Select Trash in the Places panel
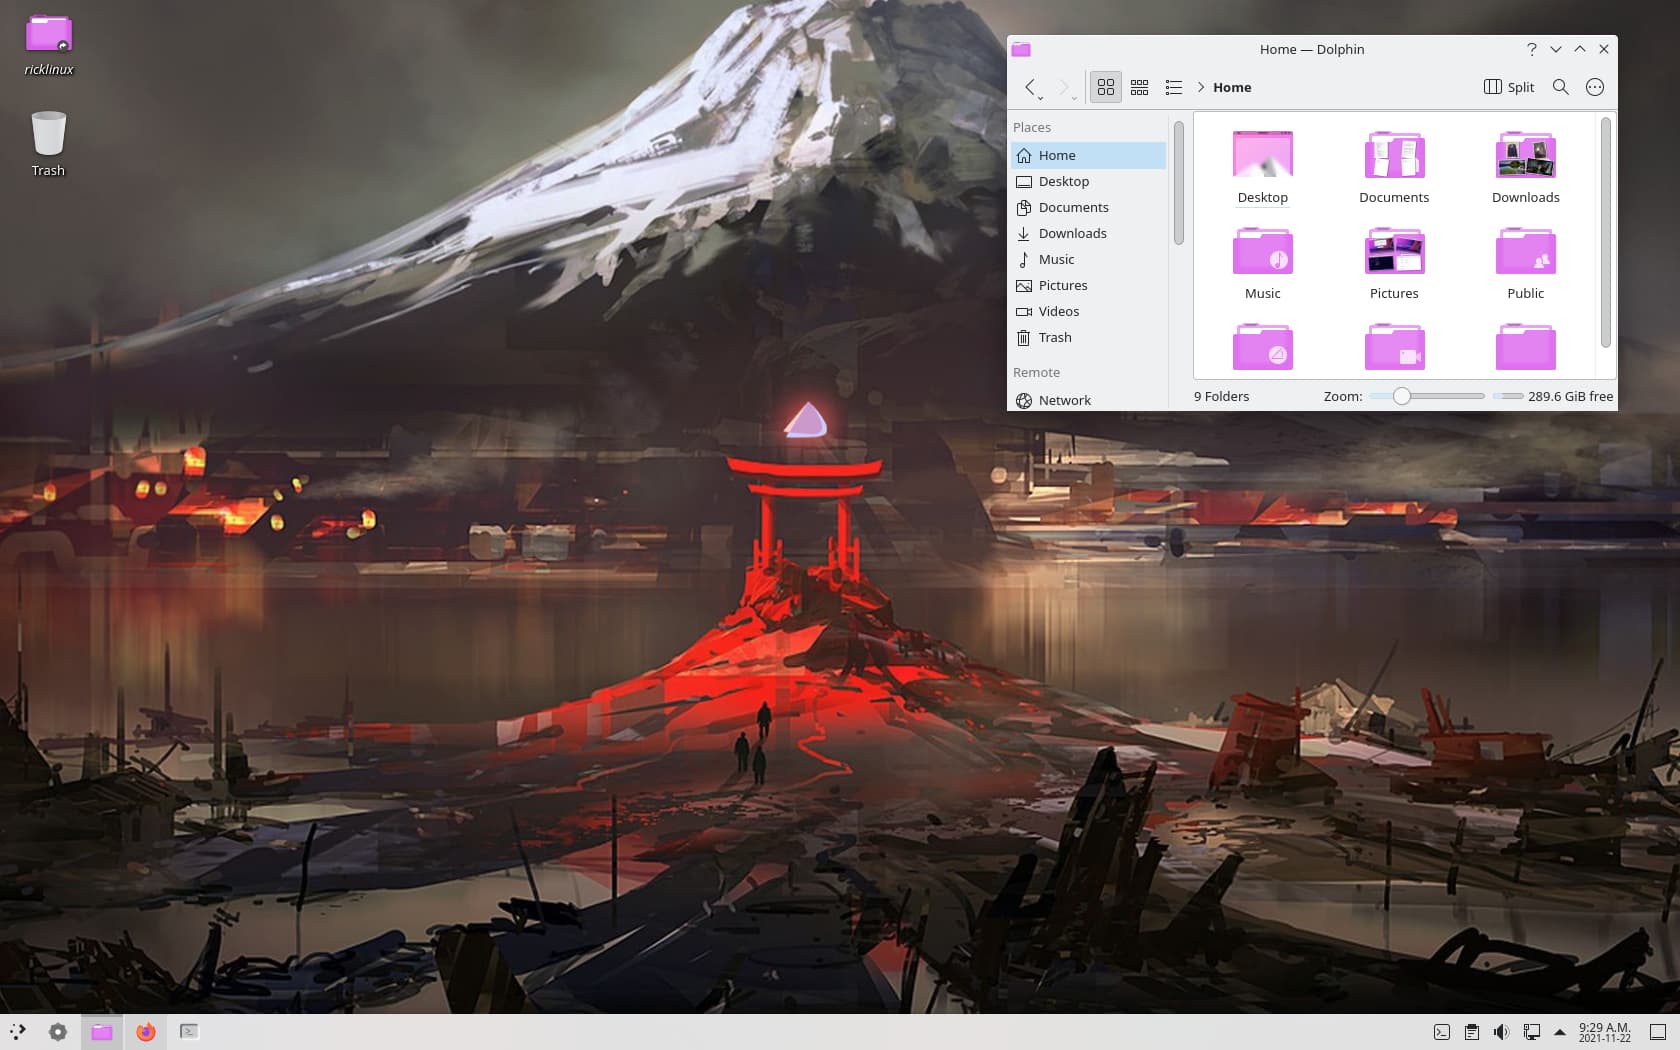This screenshot has height=1050, width=1680. click(x=1088, y=337)
